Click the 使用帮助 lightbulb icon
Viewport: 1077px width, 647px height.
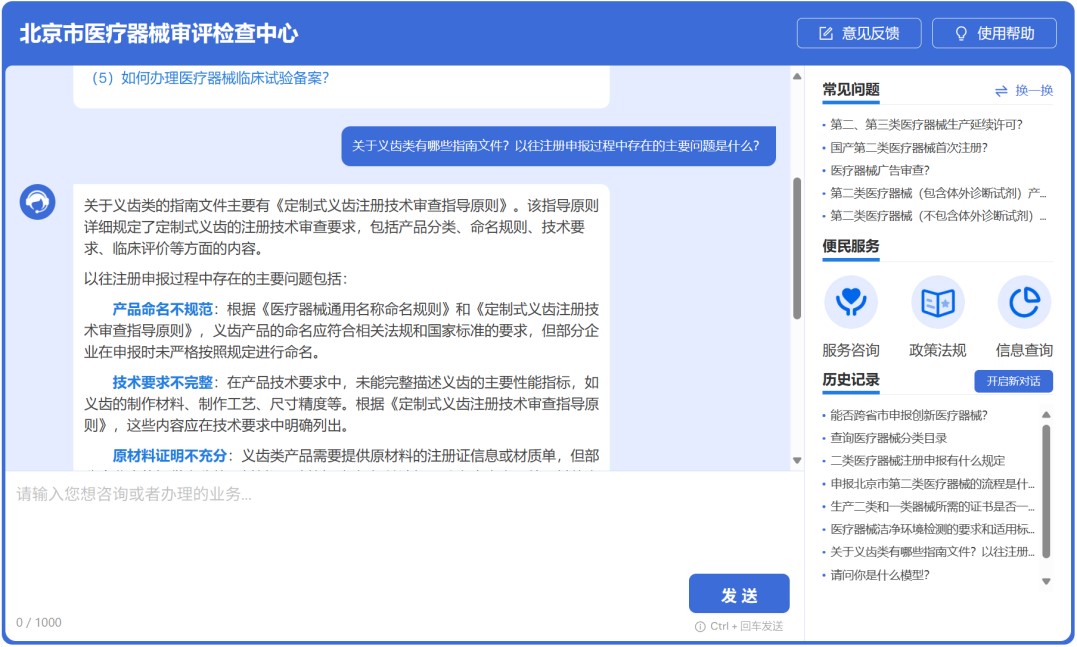point(961,33)
